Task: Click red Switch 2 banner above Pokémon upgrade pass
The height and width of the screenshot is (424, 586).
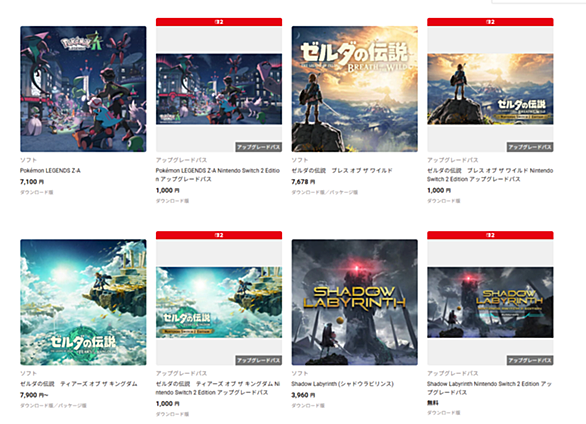Action: pos(219,22)
